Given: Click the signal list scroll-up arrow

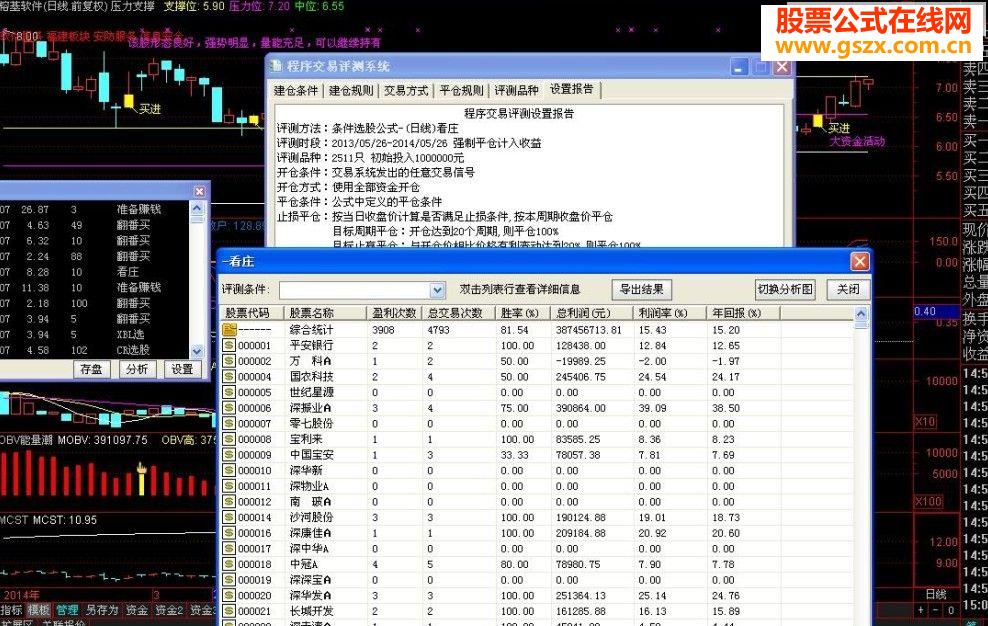Looking at the screenshot, I should pyautogui.click(x=197, y=209).
